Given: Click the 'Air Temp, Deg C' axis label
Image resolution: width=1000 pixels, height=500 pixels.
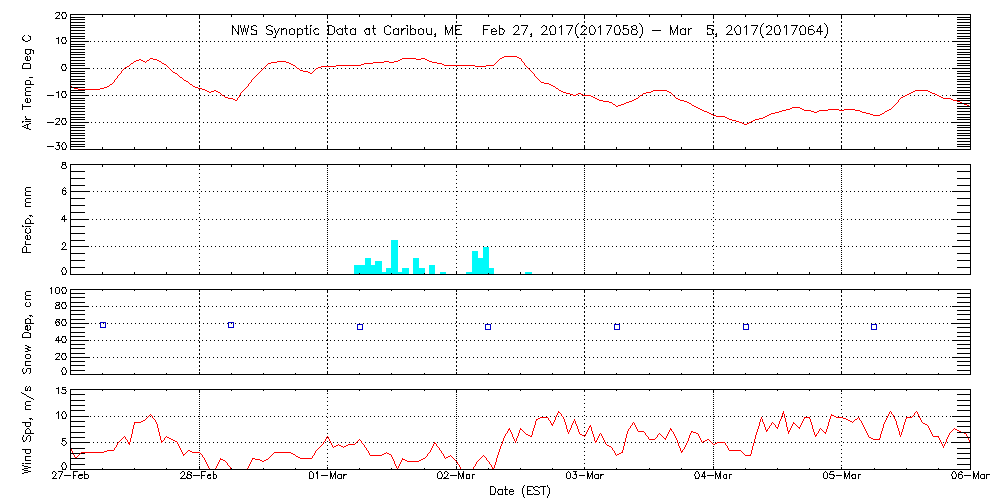Looking at the screenshot, I should click(27, 81).
